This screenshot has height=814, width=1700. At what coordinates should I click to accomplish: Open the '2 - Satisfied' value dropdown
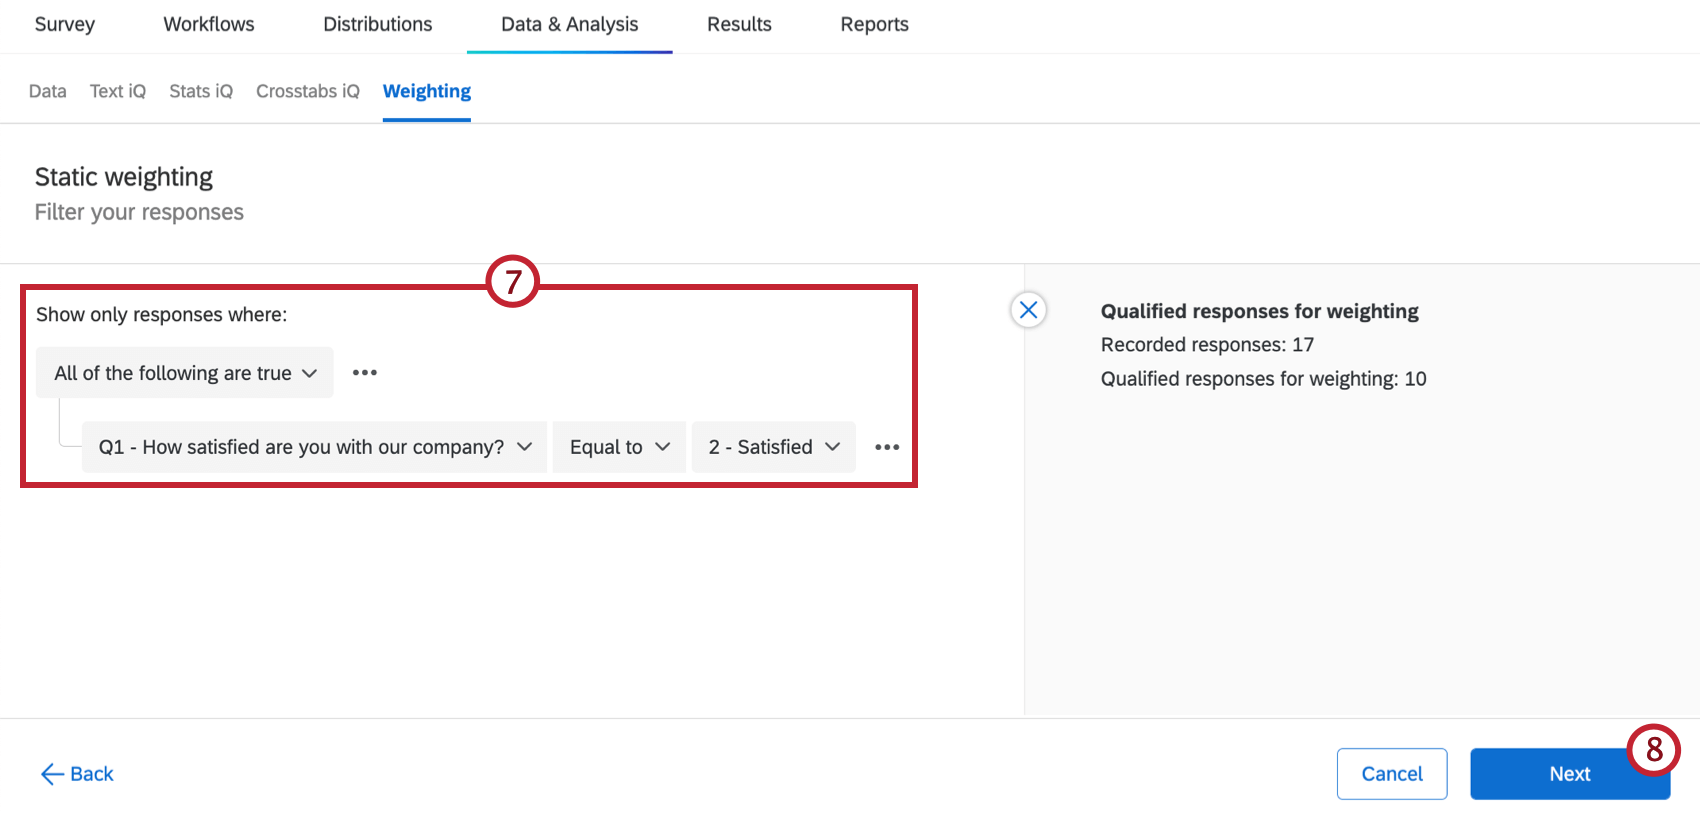(773, 447)
